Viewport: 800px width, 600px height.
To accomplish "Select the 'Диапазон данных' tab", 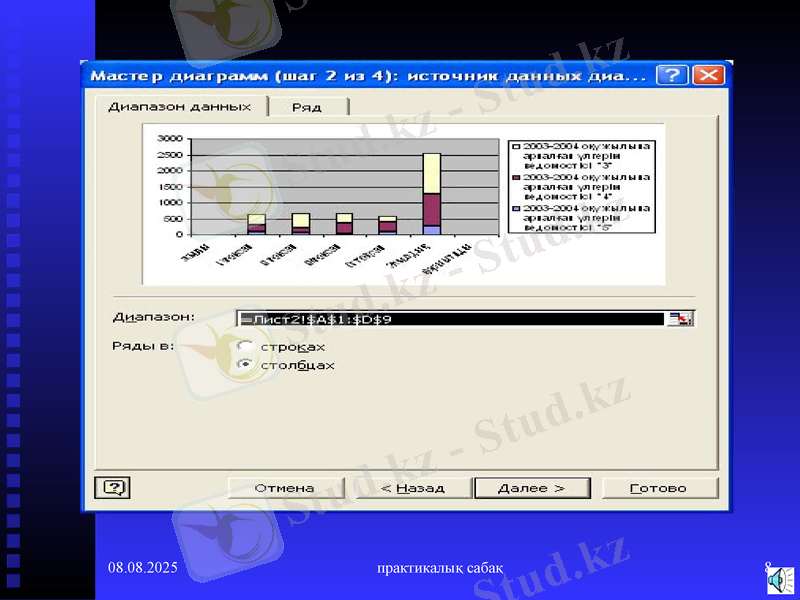I will [180, 106].
